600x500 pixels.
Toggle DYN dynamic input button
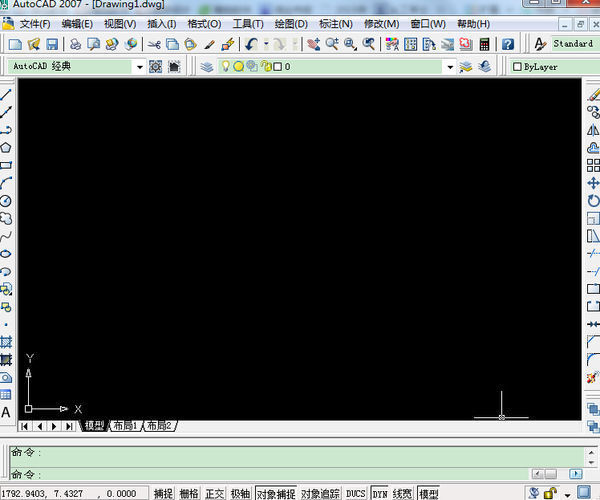(x=380, y=493)
